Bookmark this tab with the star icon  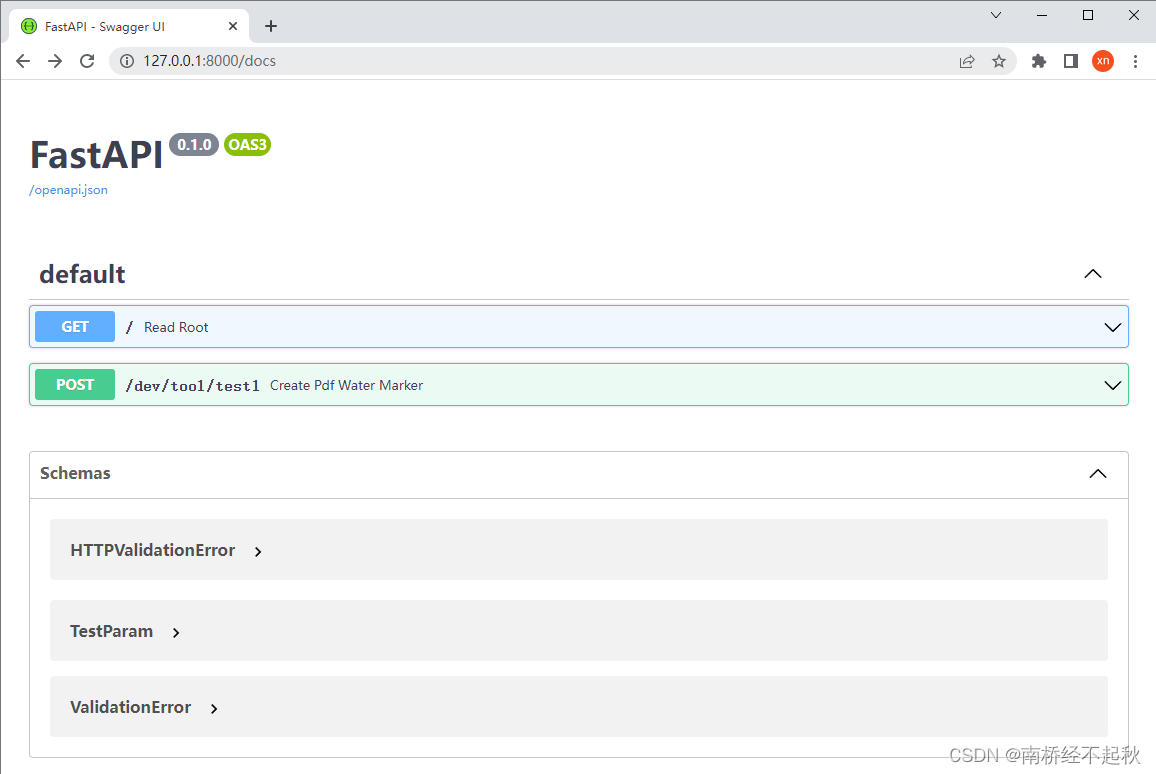click(x=999, y=61)
